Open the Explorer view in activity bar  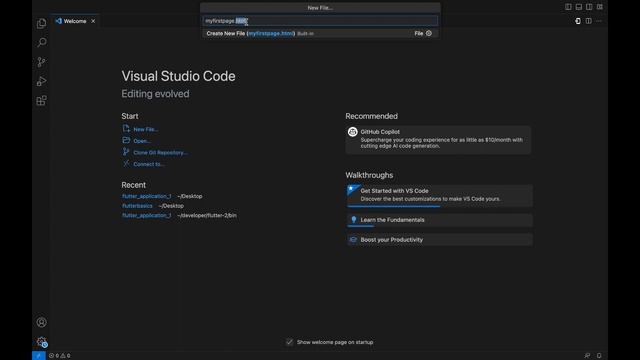(41, 24)
